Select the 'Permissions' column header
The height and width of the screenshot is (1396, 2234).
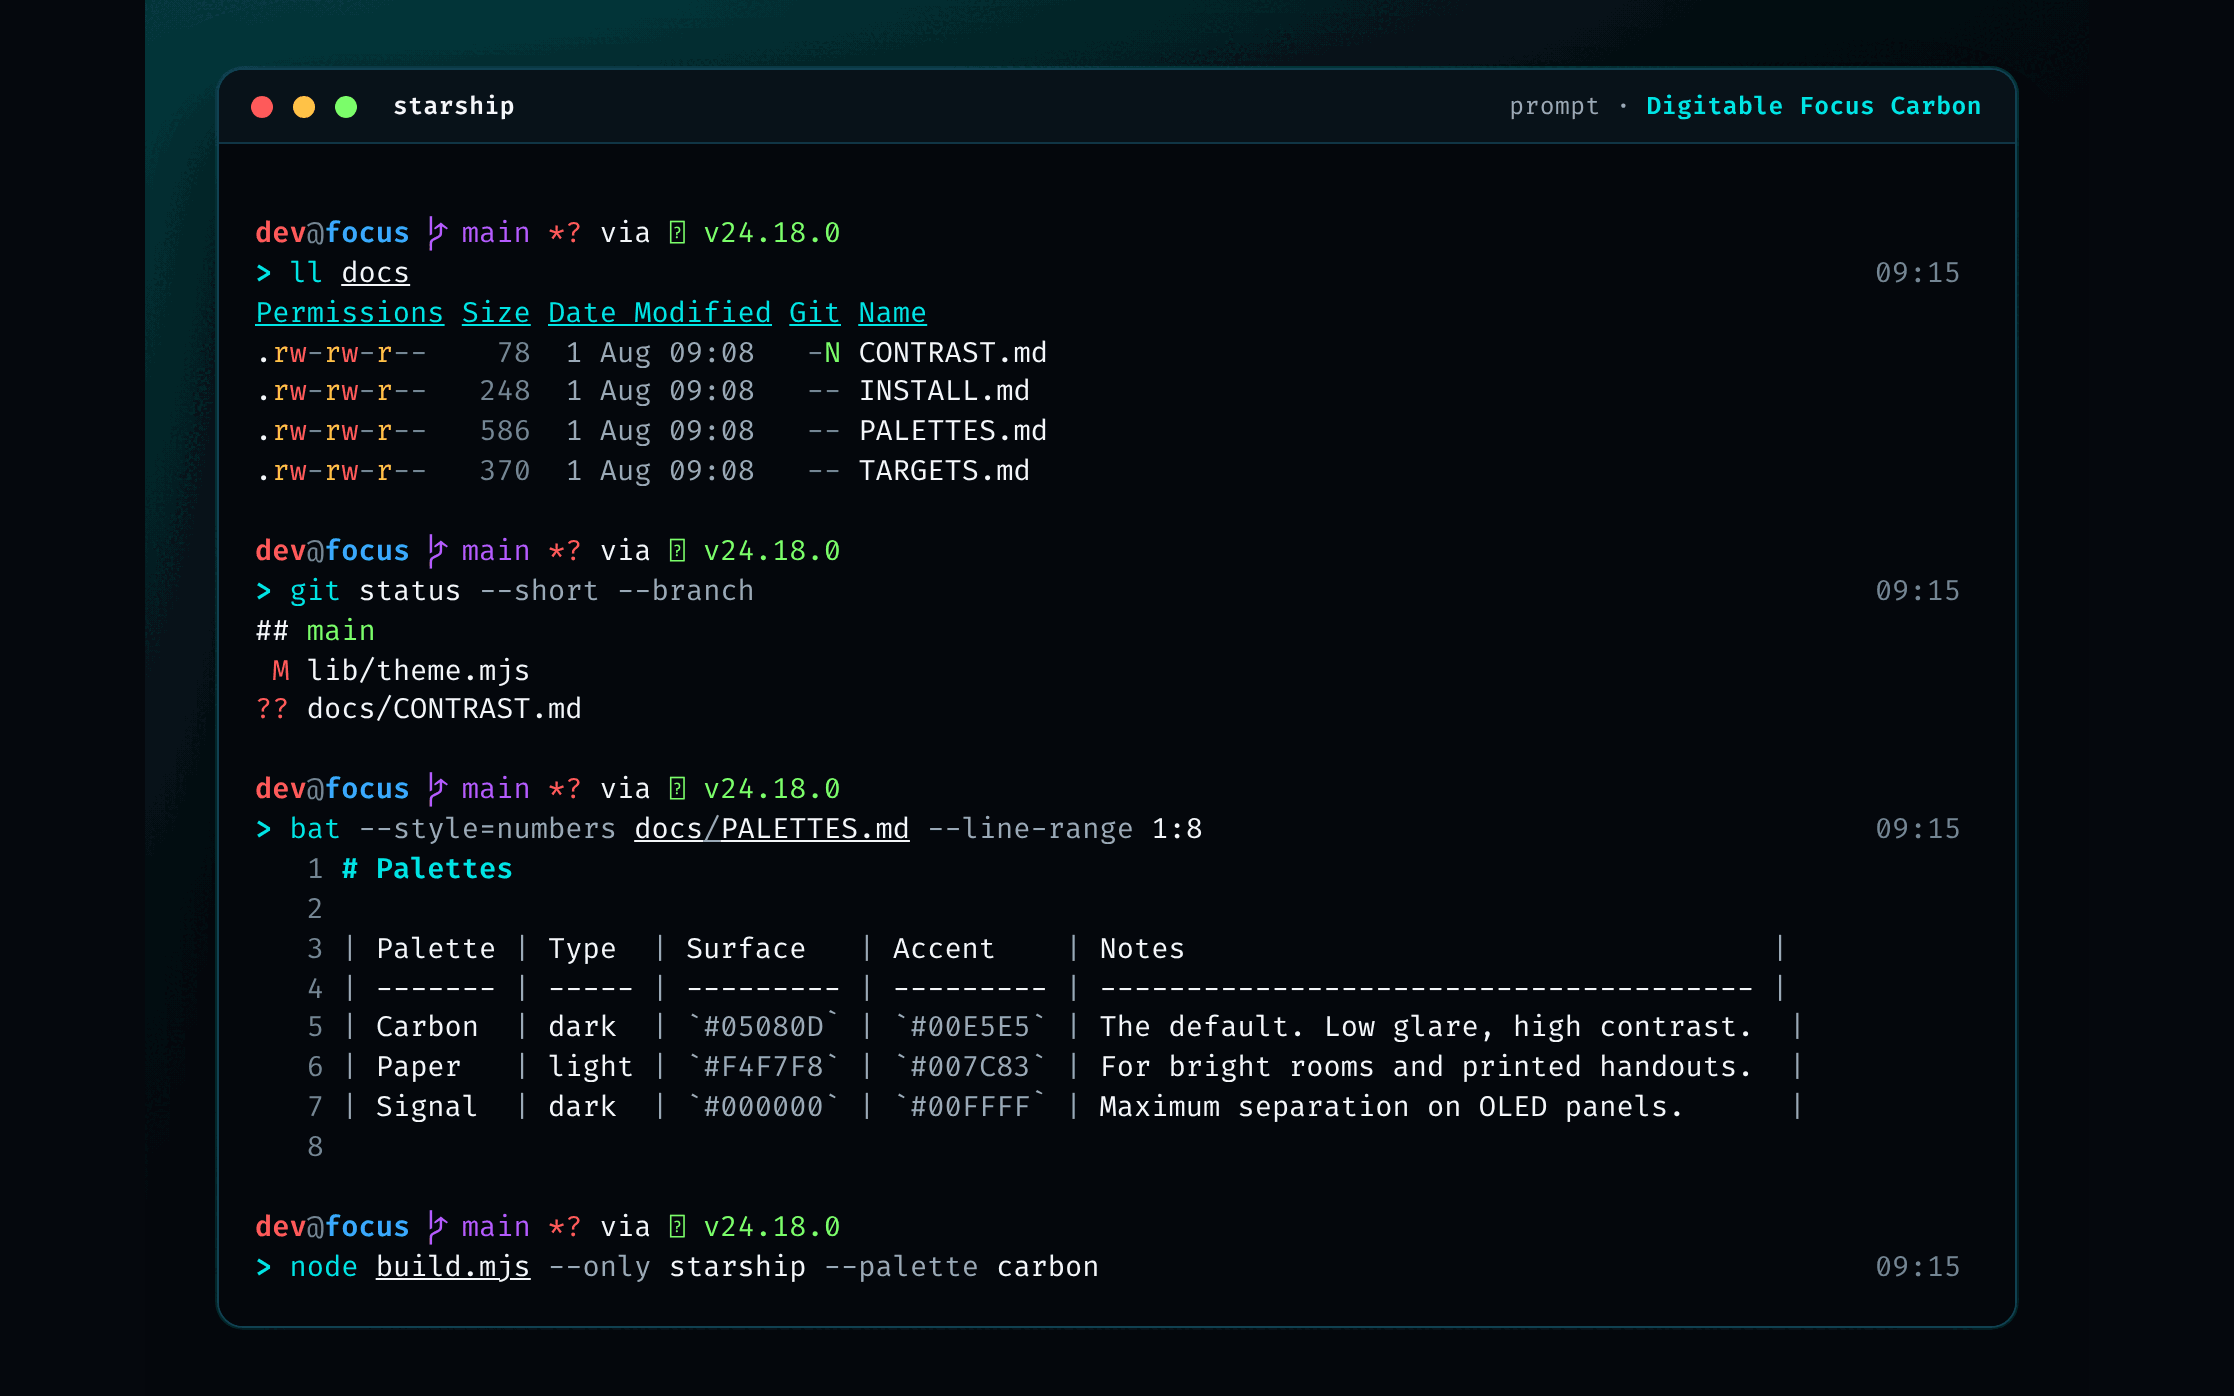pos(349,313)
